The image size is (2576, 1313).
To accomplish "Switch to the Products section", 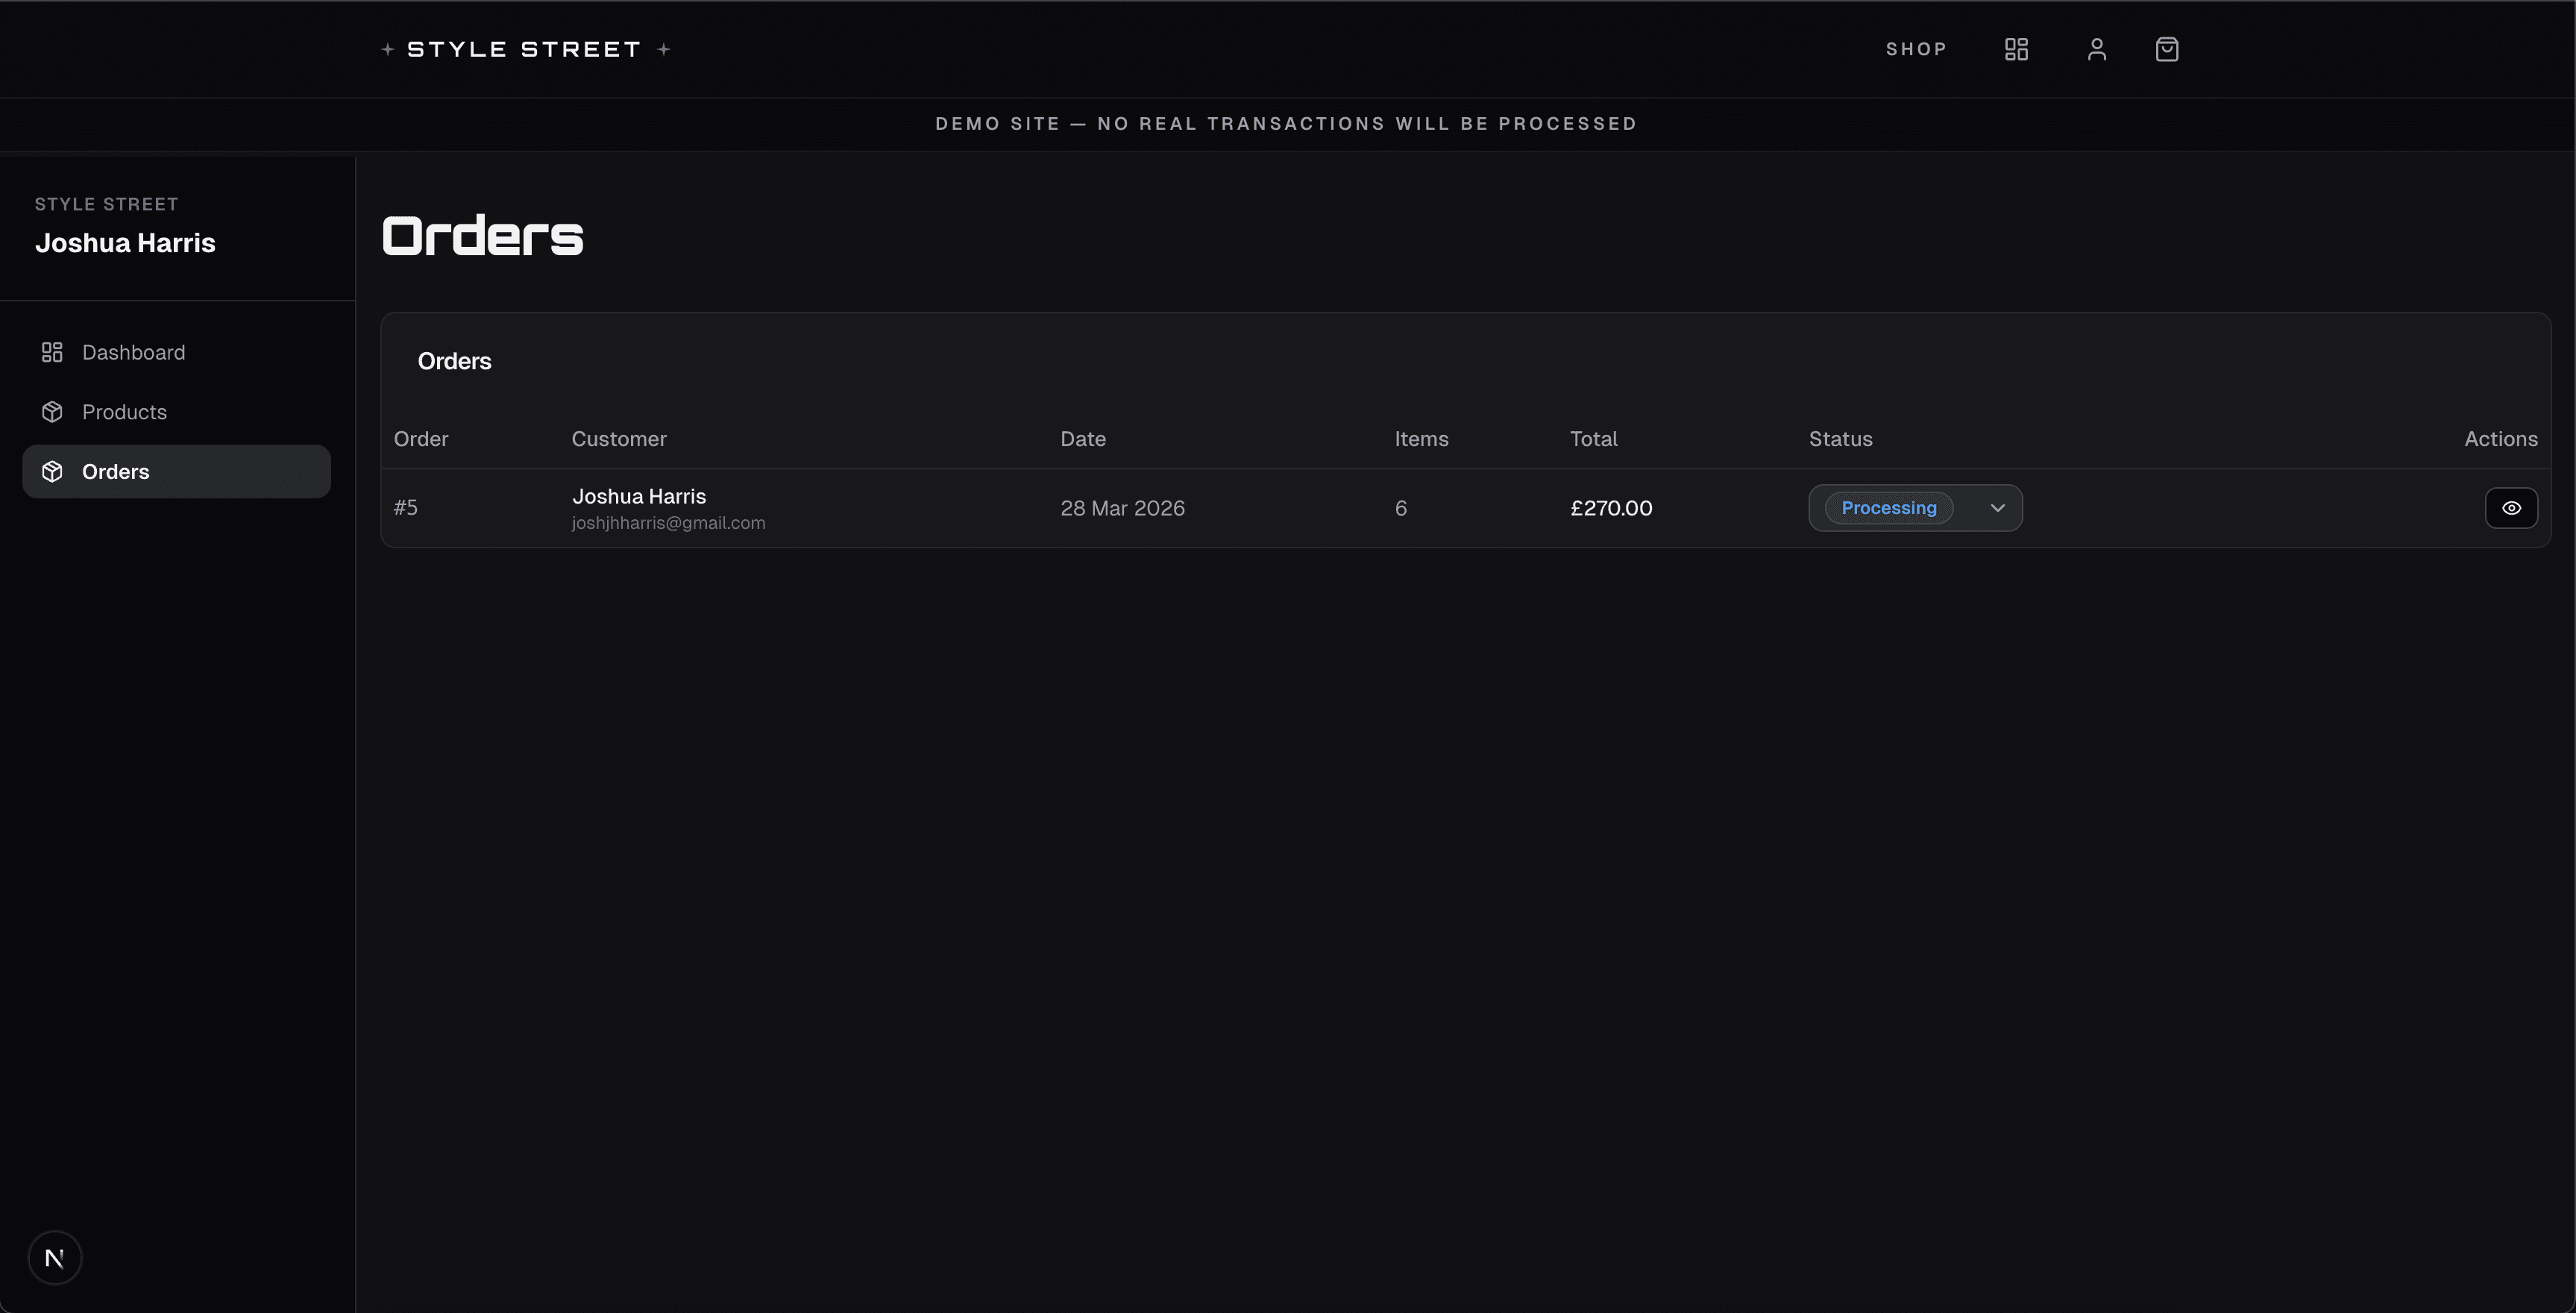I will tap(124, 411).
